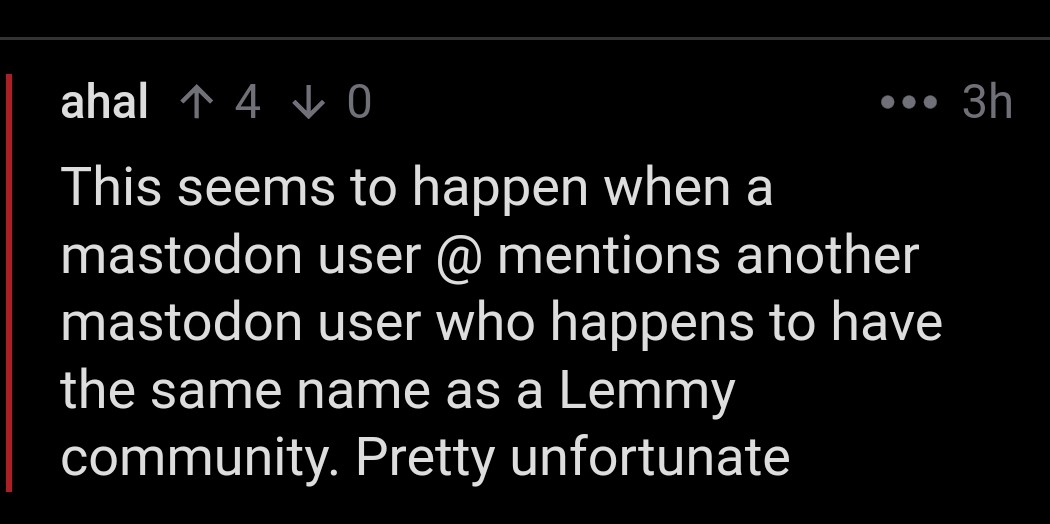The height and width of the screenshot is (524, 1050).
Task: Tap the word 'Lemmy' in the comment
Action: (647, 393)
